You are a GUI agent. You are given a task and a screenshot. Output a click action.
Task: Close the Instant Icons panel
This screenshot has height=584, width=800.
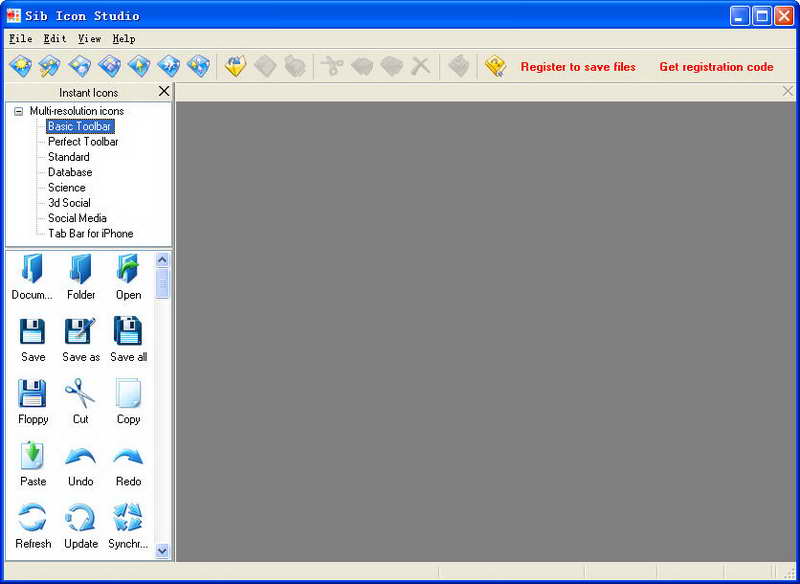point(164,91)
